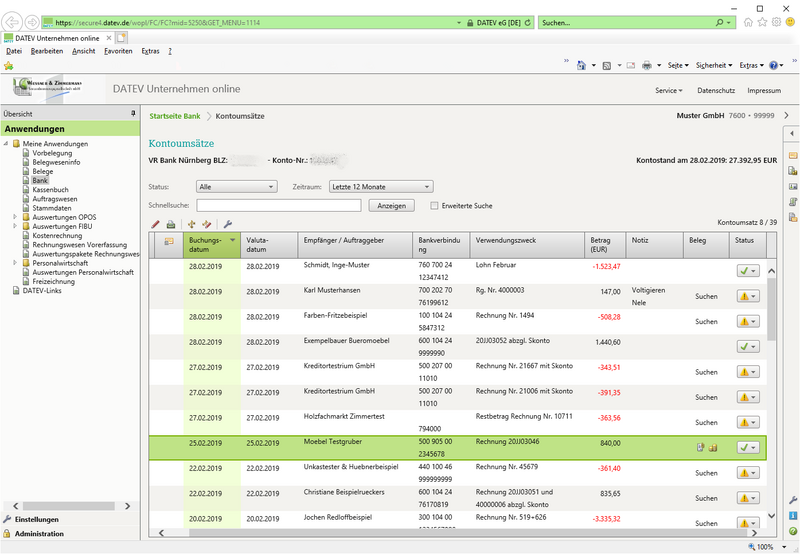800x554 pixels.
Task: Open status dropdown for Karl Musterhansen row
Action: point(748,296)
